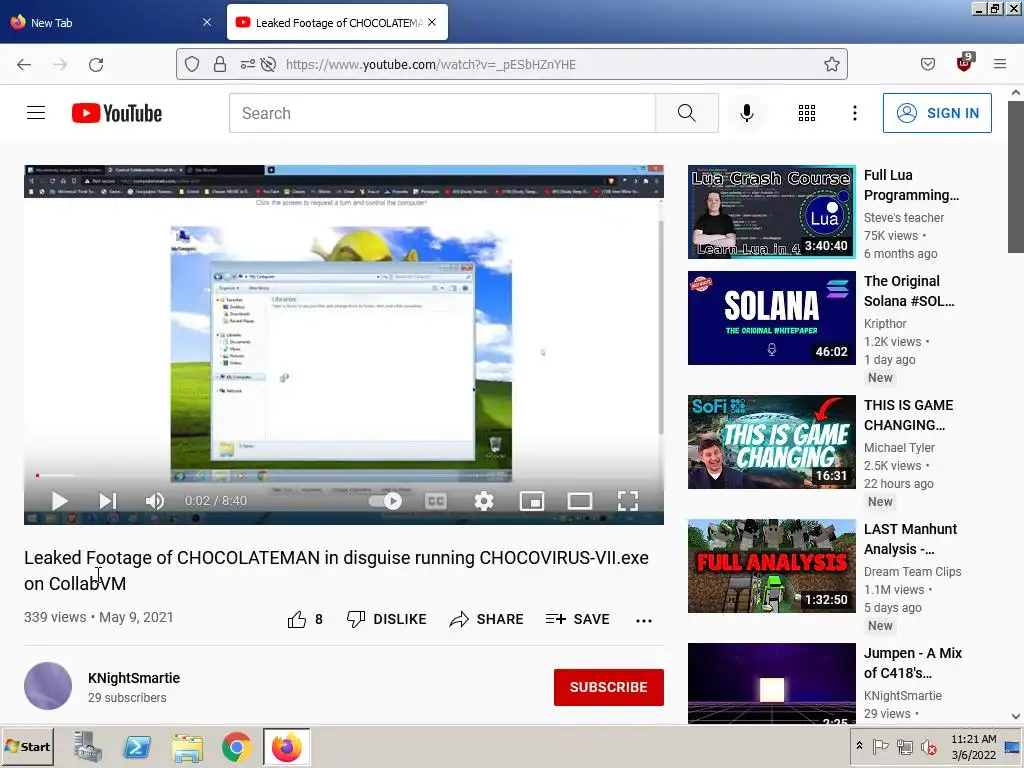Image resolution: width=1024 pixels, height=768 pixels.
Task: Launch PowerShell from the taskbar
Action: [137, 746]
